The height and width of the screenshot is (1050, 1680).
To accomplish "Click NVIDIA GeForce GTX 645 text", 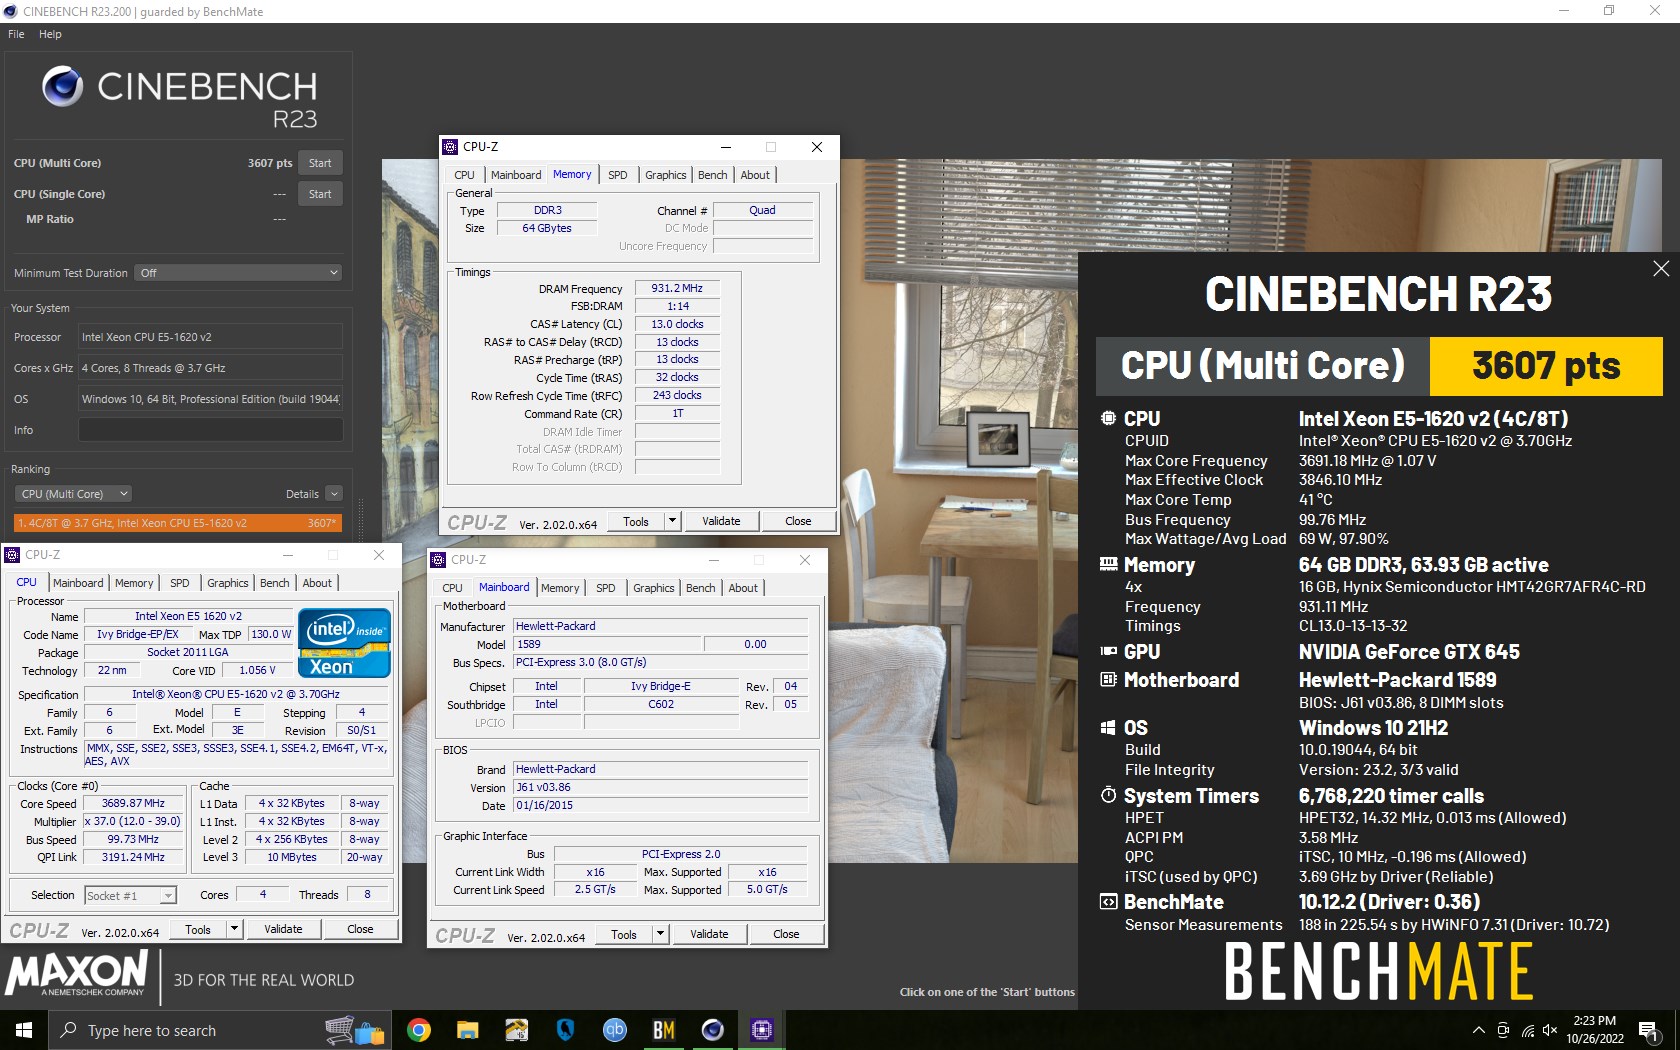I will (x=1409, y=652).
